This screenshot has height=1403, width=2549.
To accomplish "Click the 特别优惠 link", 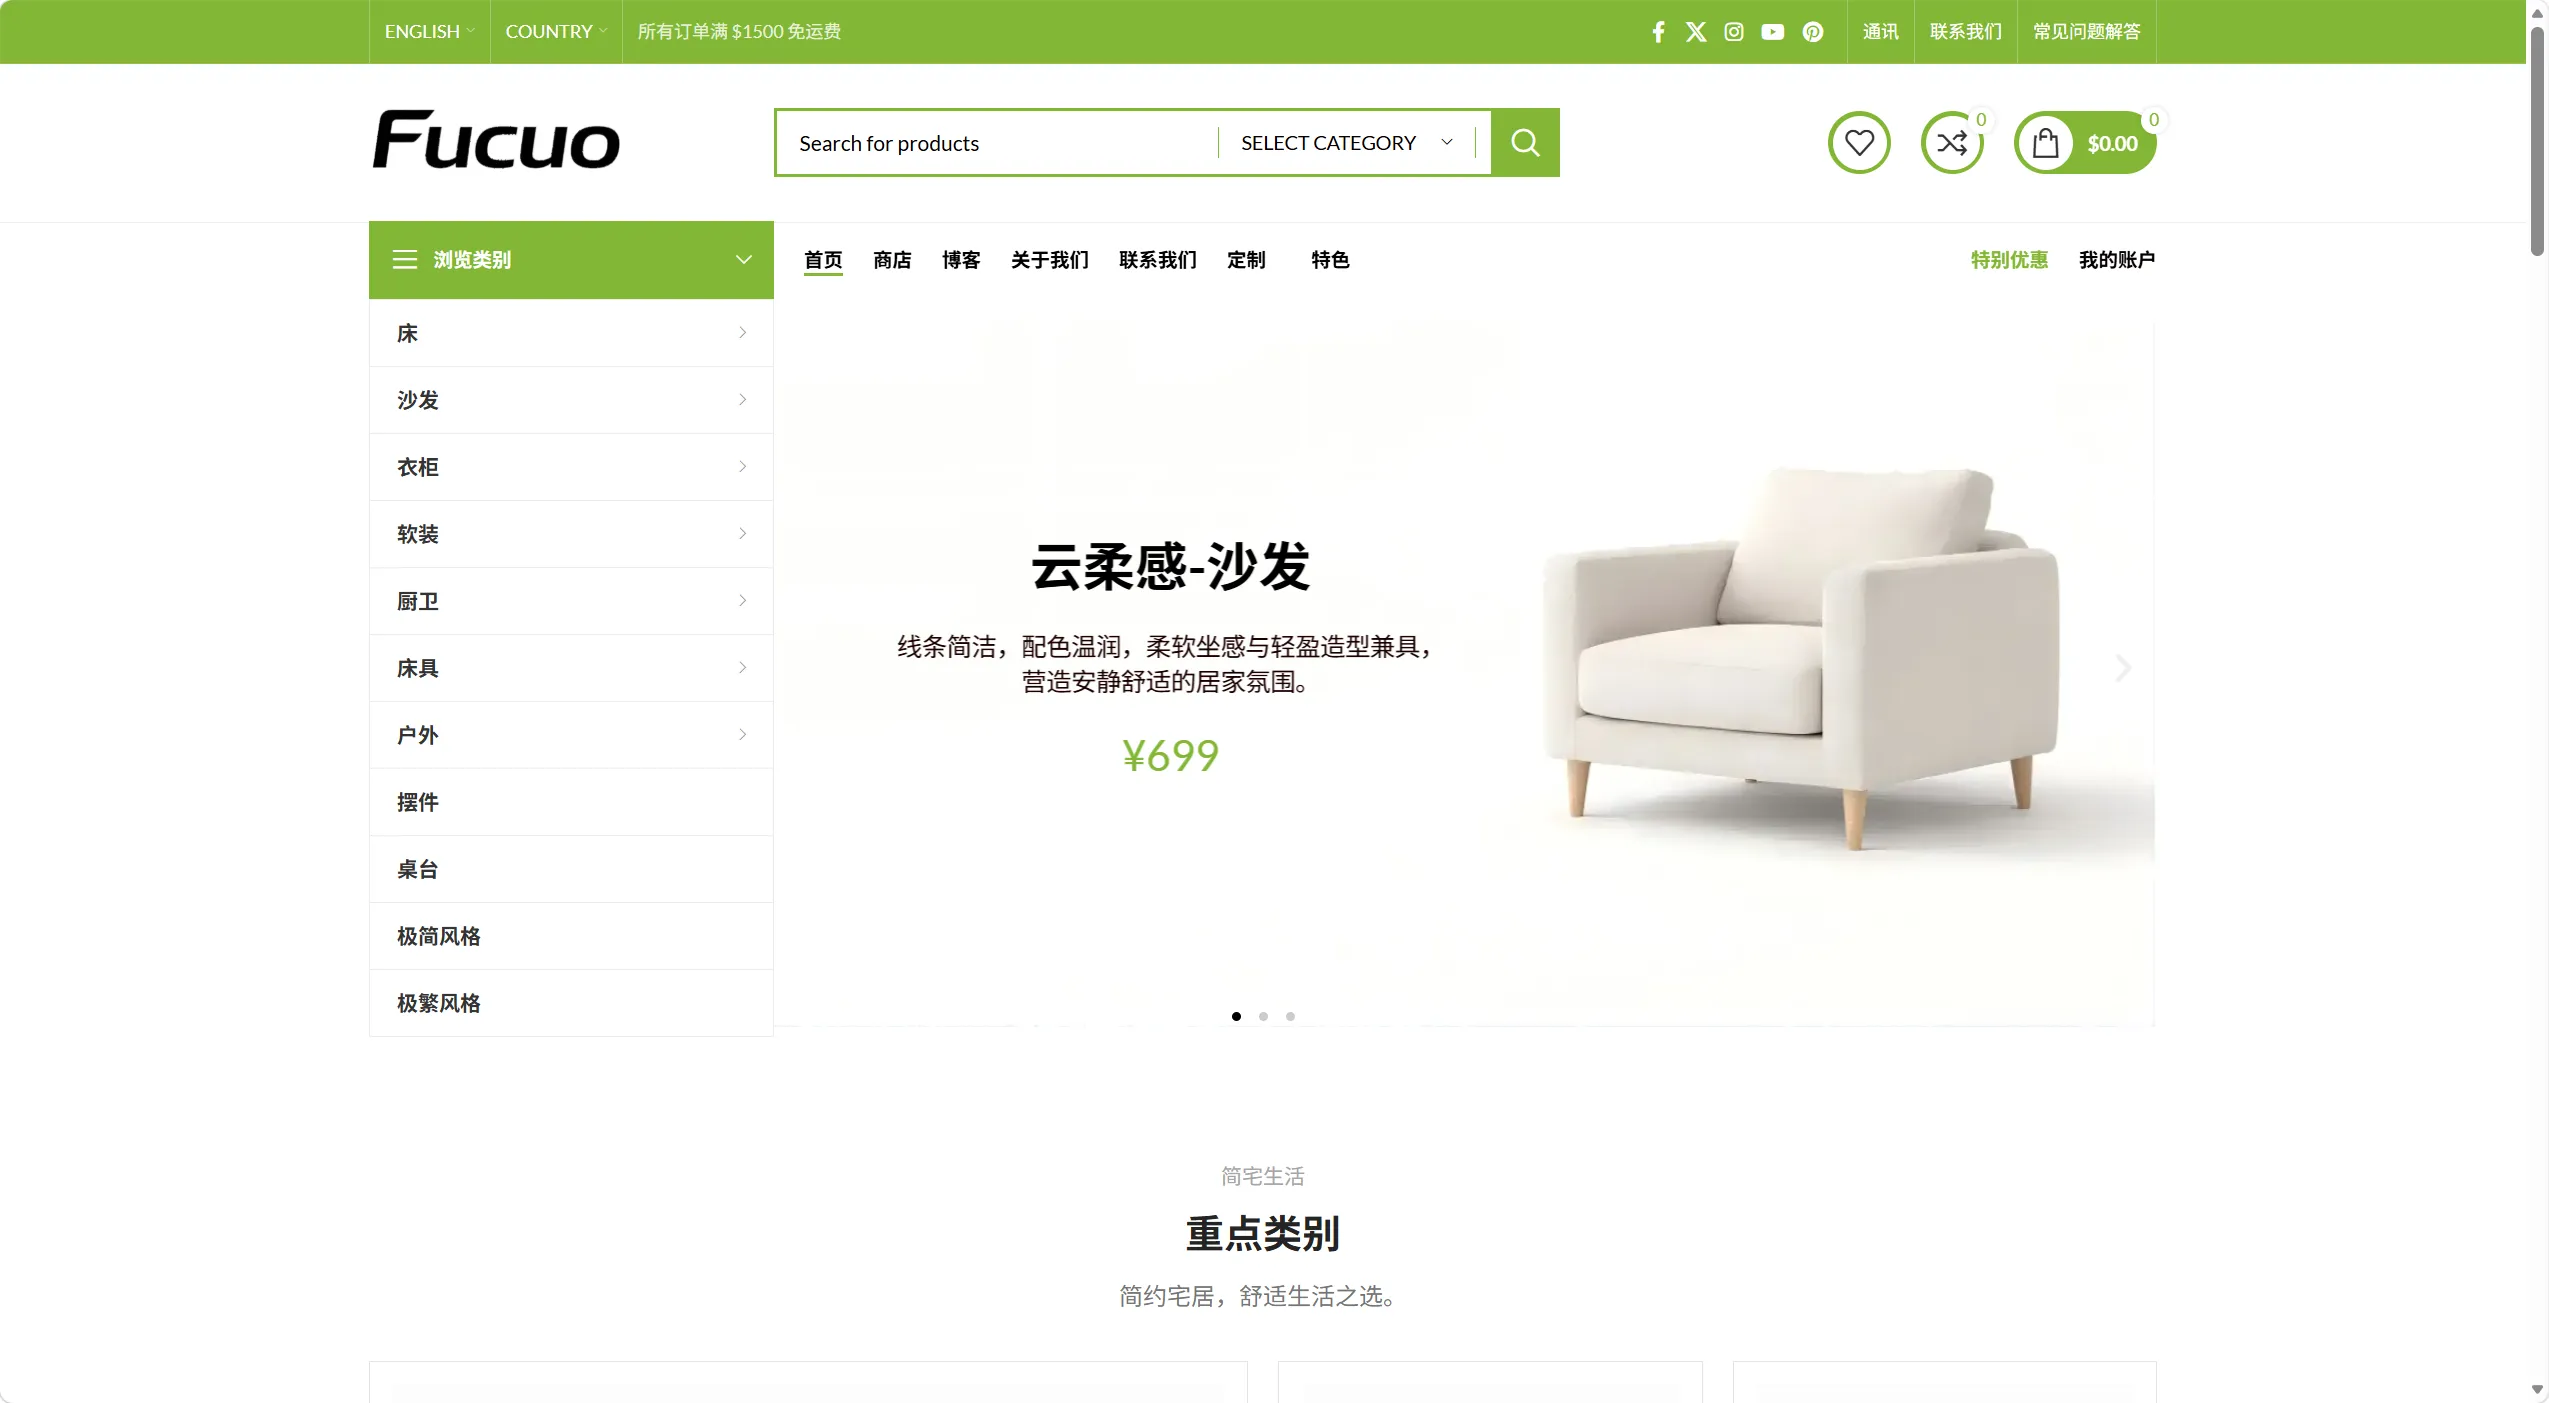I will [2009, 260].
